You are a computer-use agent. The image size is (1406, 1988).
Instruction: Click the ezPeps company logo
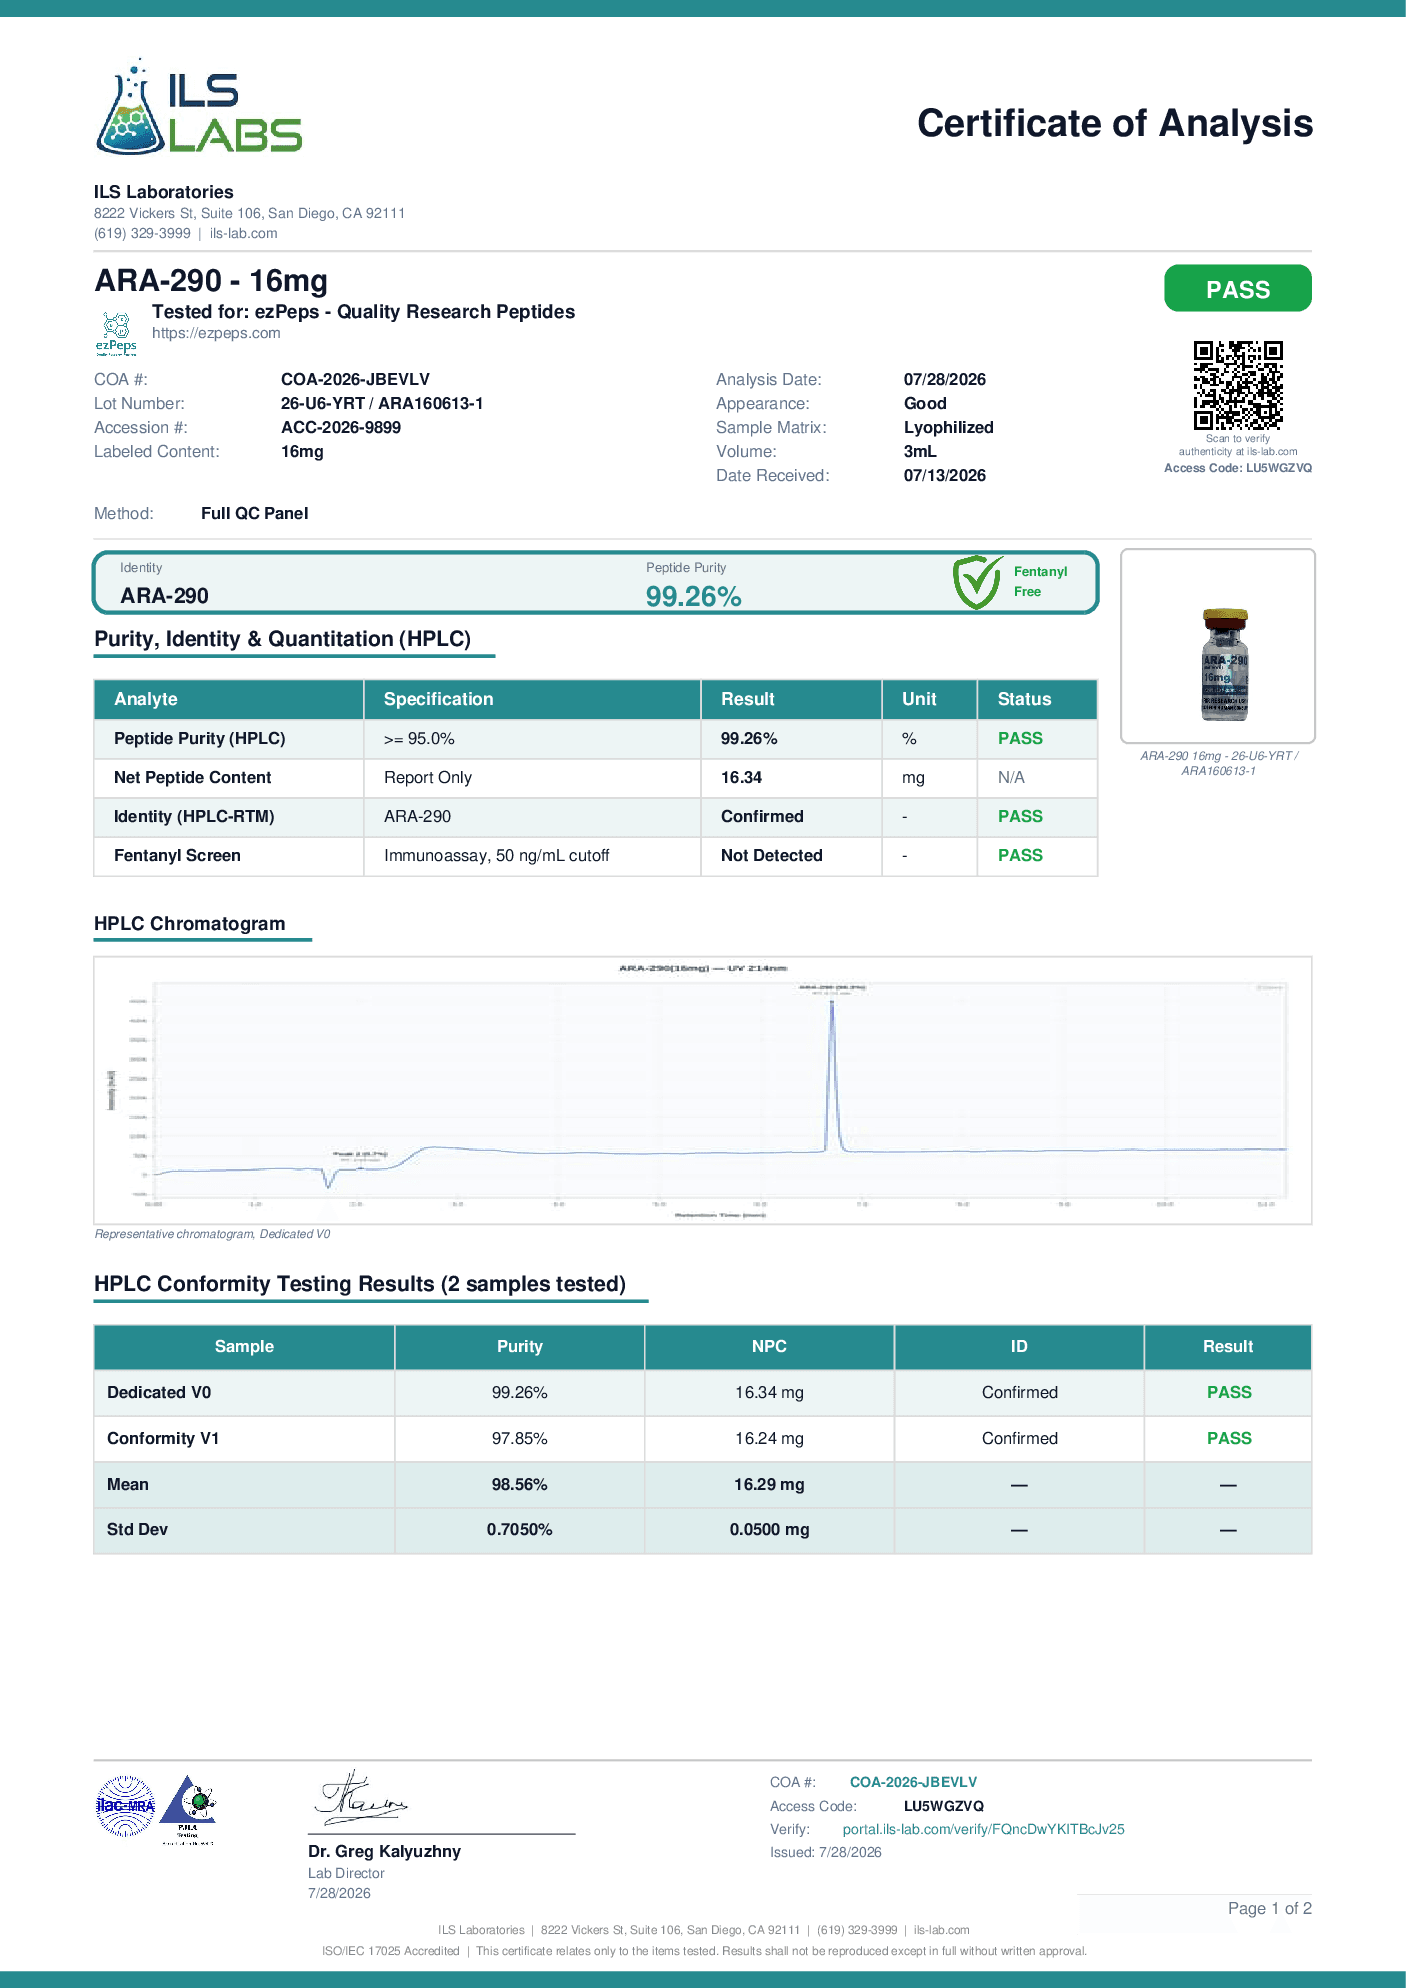tap(116, 334)
